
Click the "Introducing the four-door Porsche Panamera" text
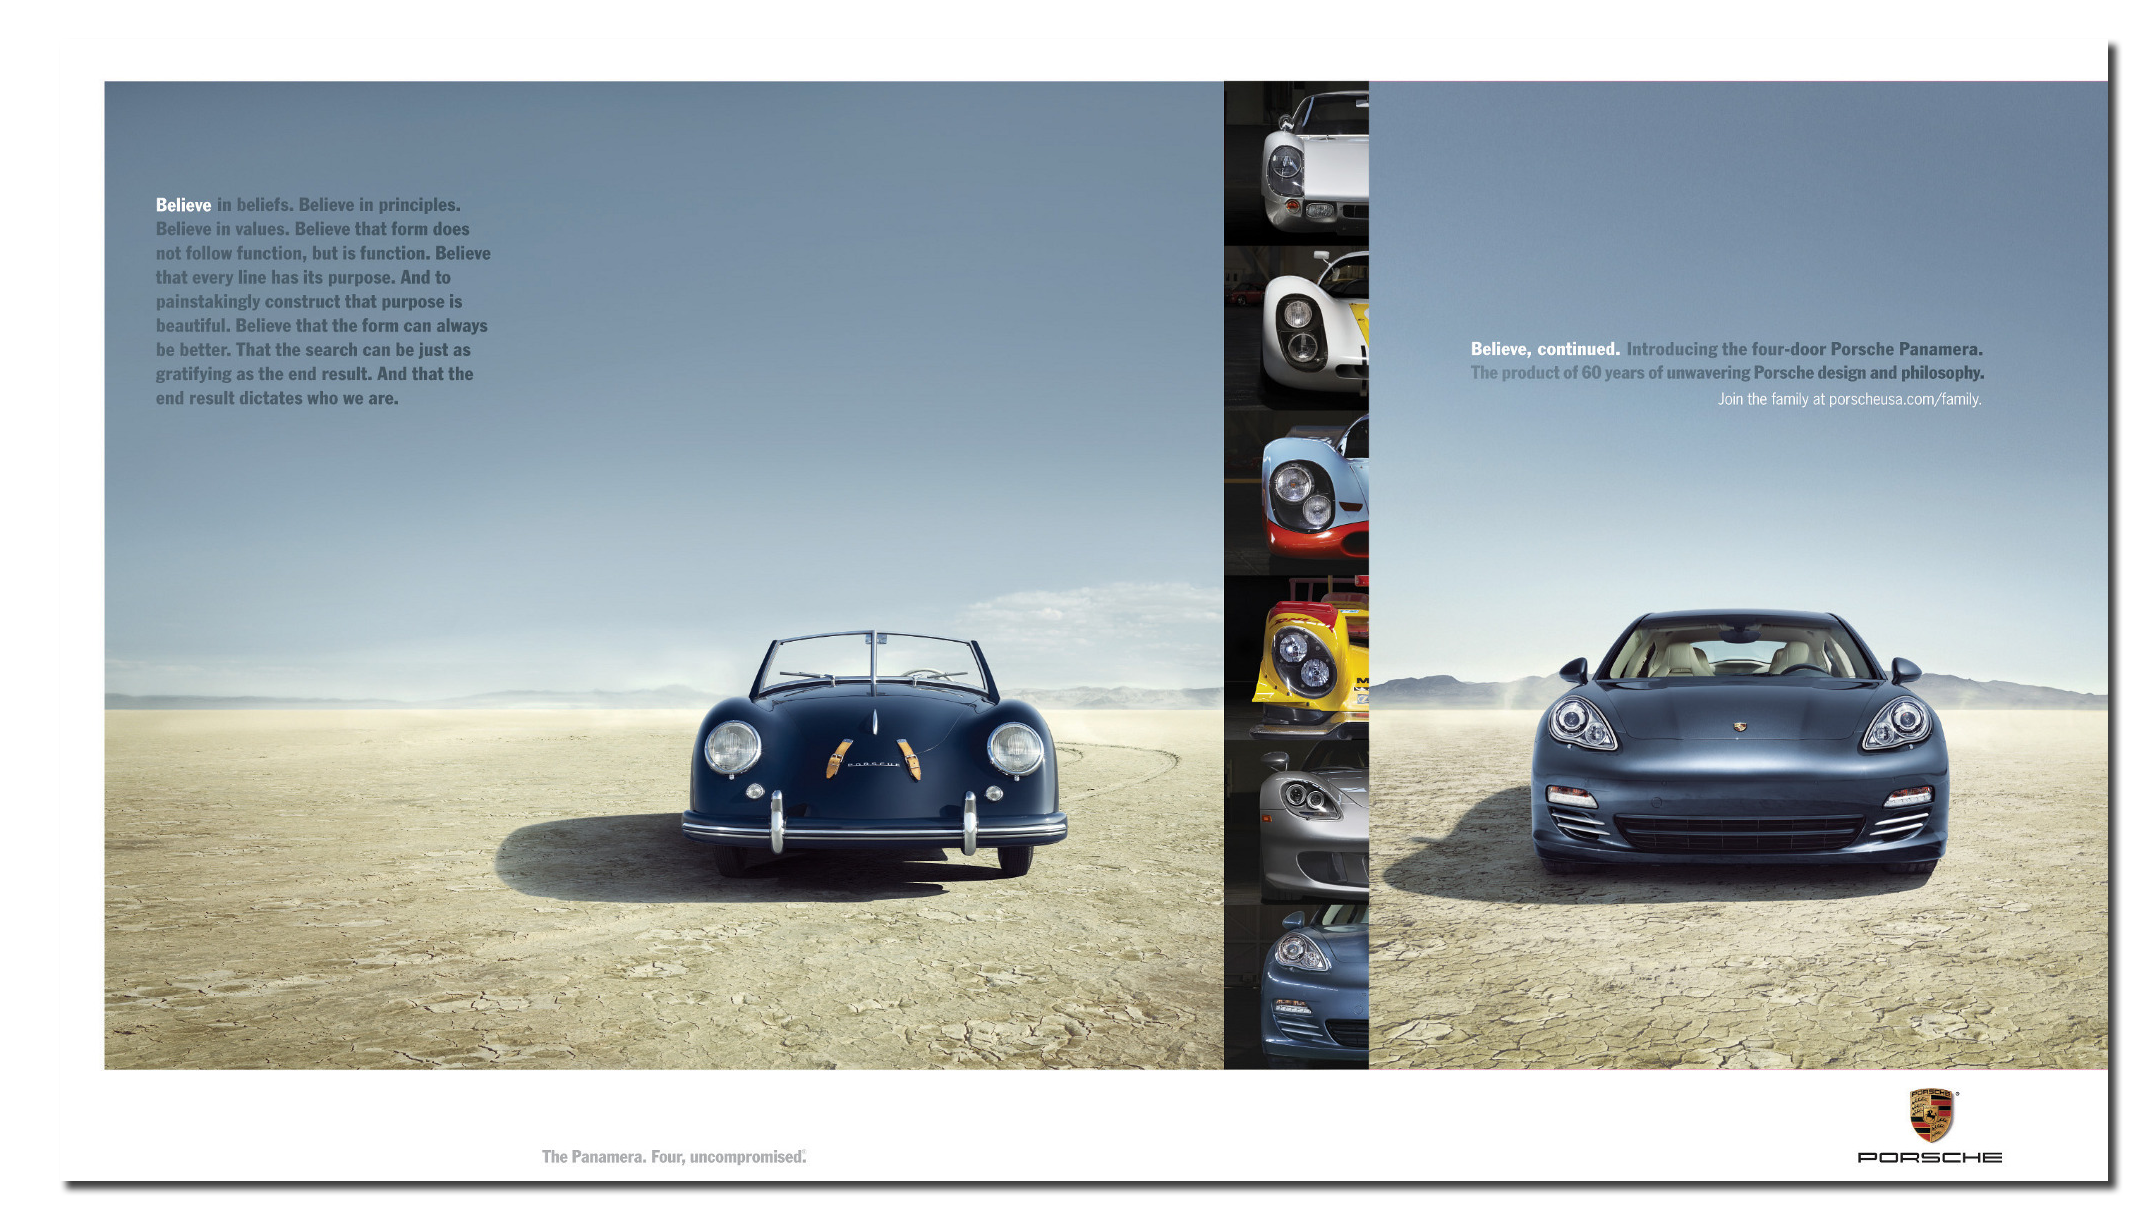(1803, 349)
